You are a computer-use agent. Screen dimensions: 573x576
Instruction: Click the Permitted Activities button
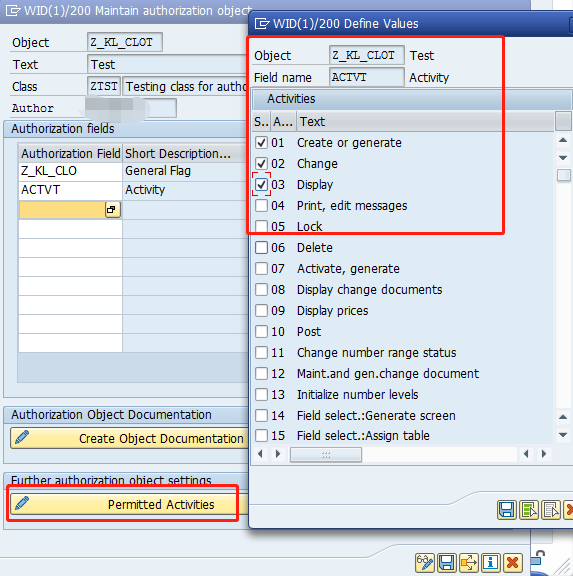pyautogui.click(x=130, y=504)
